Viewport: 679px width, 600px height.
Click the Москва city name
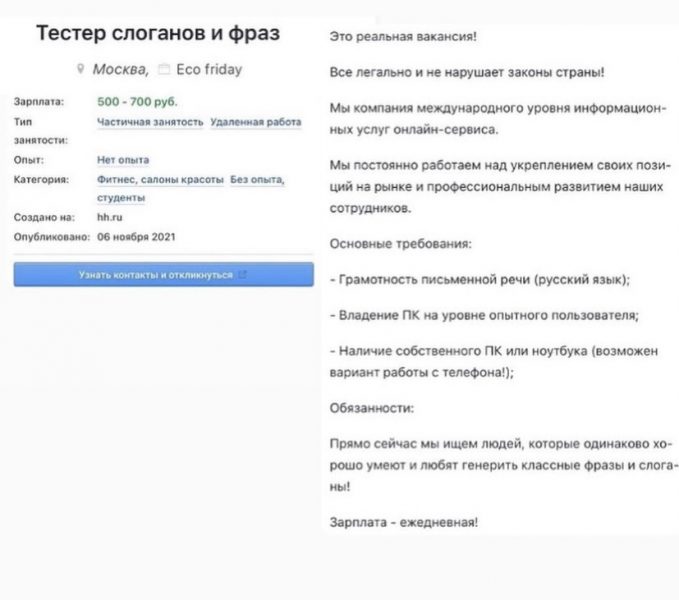click(120, 70)
